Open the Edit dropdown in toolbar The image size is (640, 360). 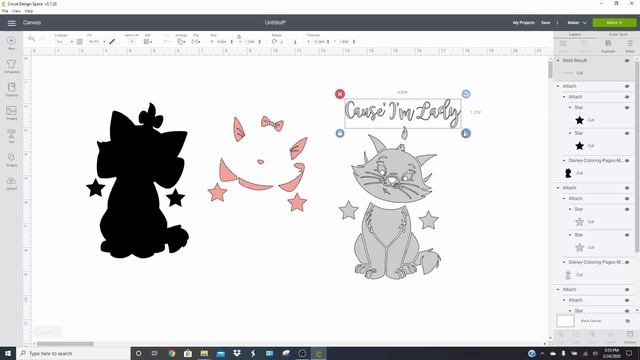pyautogui.click(x=147, y=42)
